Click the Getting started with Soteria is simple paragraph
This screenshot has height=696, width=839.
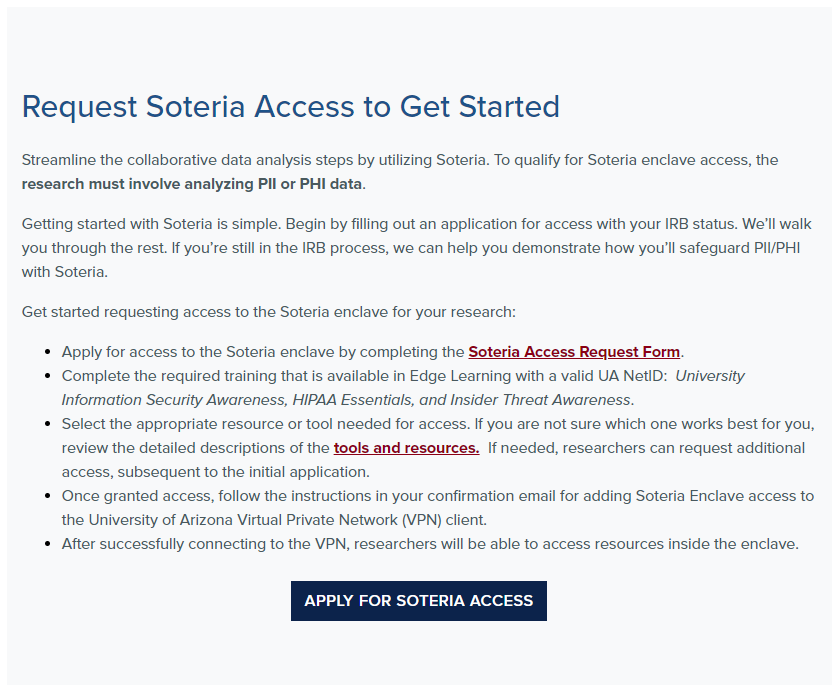[416, 248]
